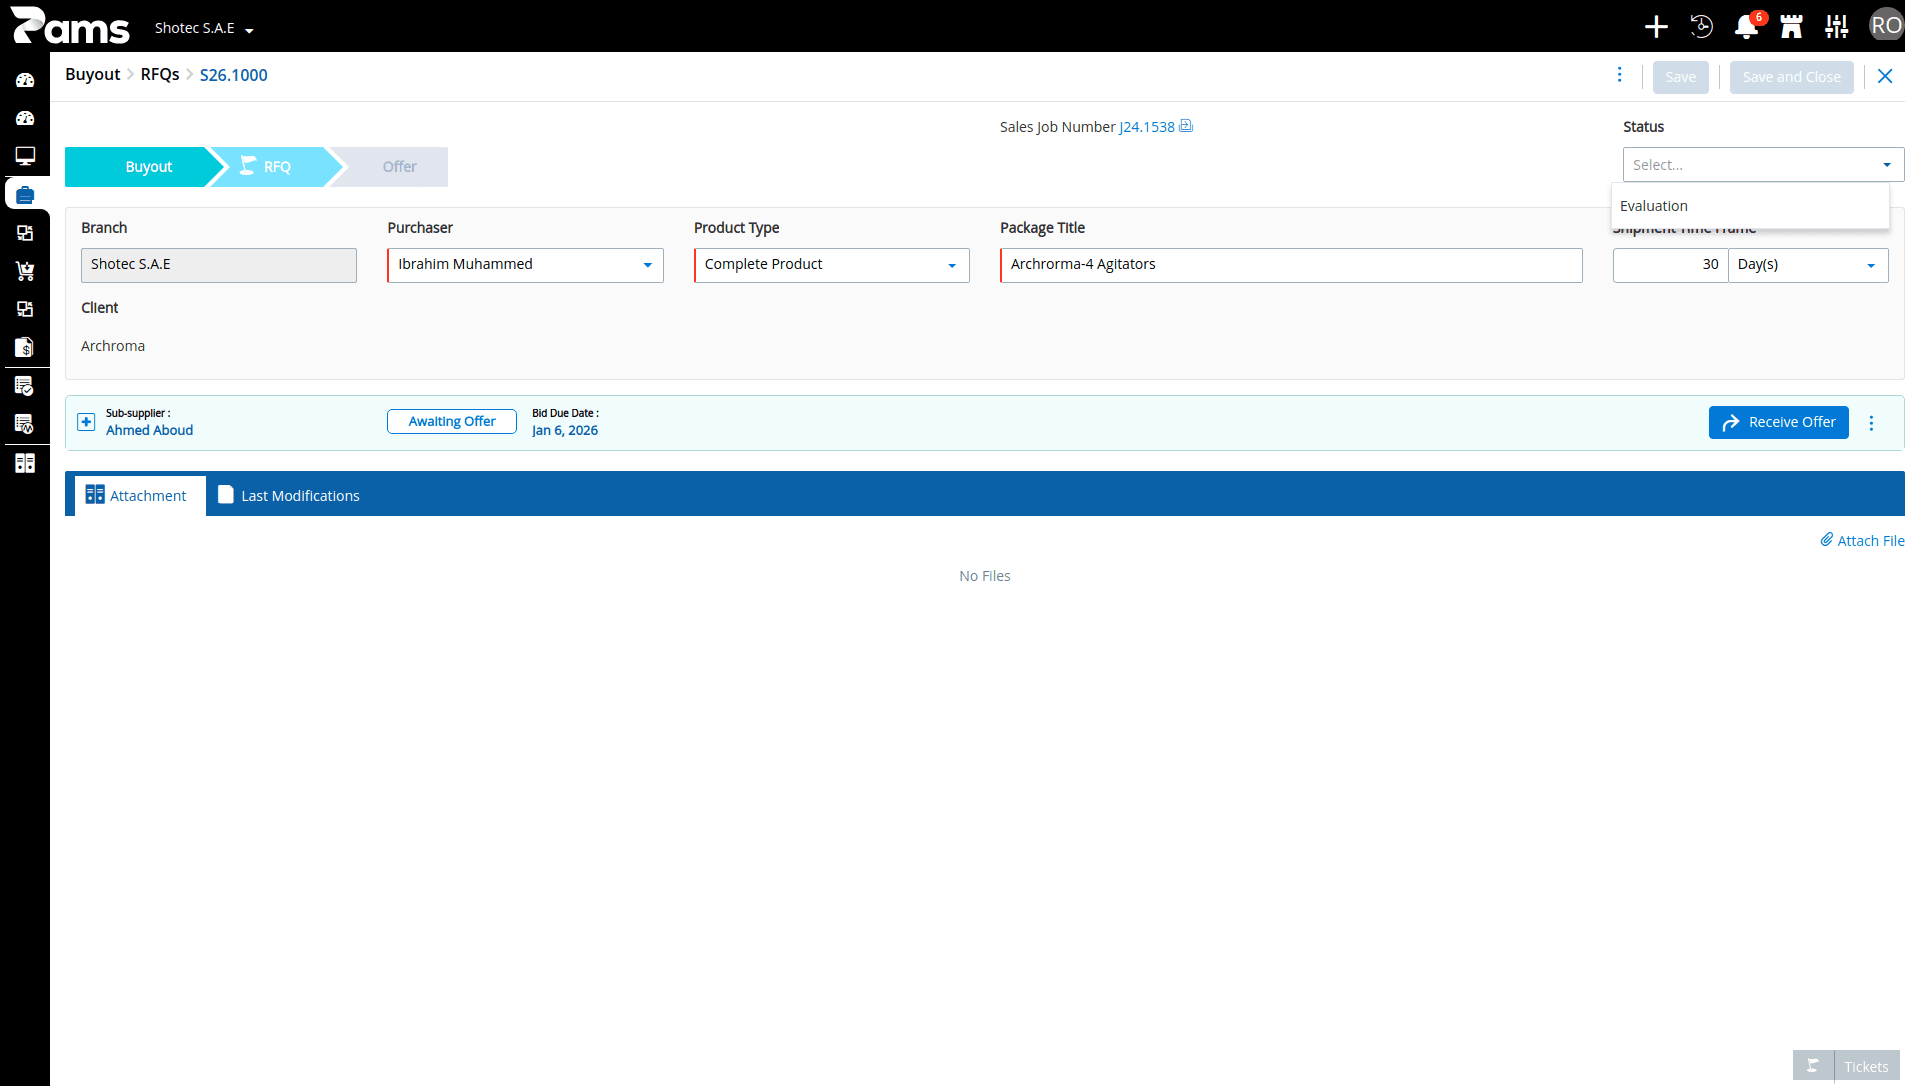
Task: Click the plus add icon in top bar
Action: [x=1656, y=27]
